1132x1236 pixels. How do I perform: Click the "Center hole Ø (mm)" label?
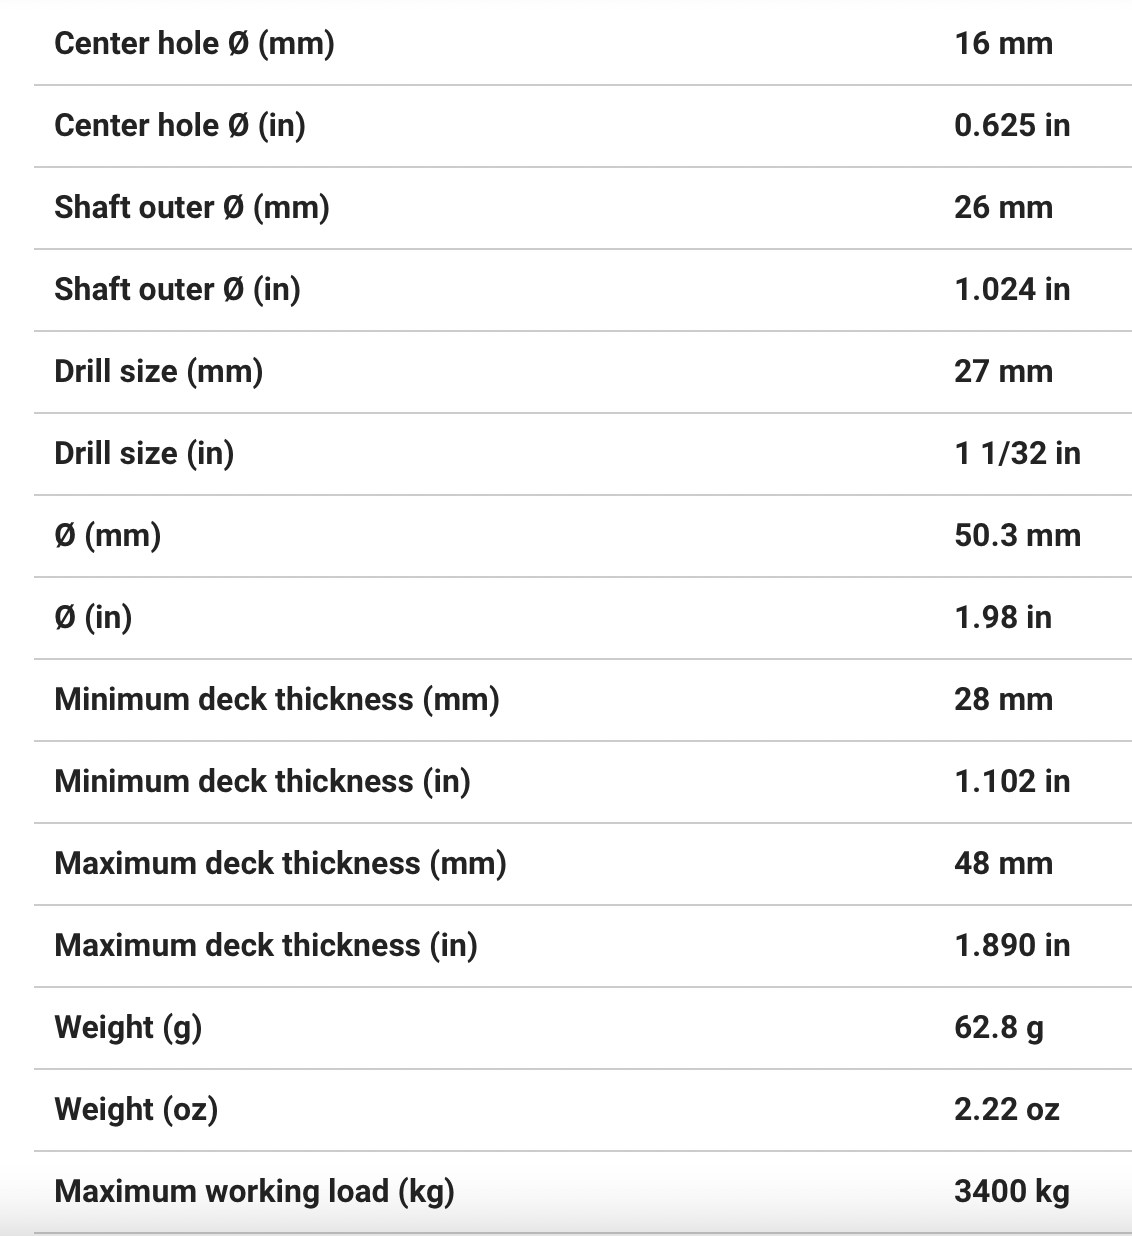pyautogui.click(x=194, y=44)
